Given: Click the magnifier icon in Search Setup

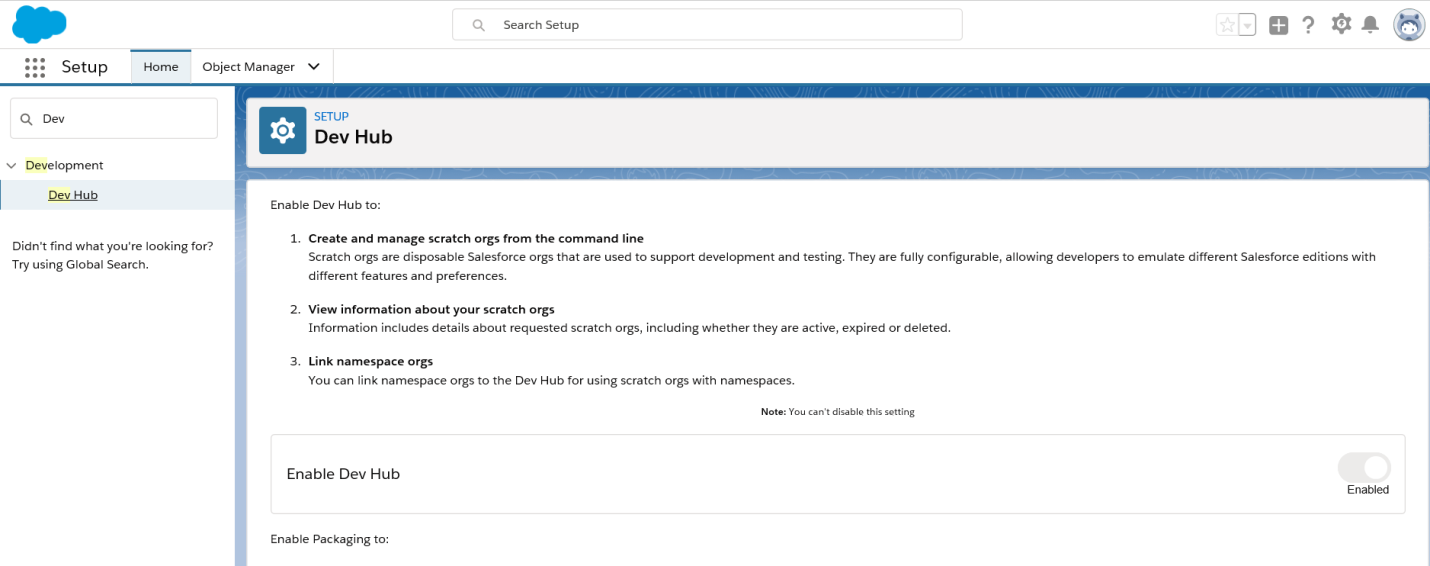Looking at the screenshot, I should pos(479,25).
